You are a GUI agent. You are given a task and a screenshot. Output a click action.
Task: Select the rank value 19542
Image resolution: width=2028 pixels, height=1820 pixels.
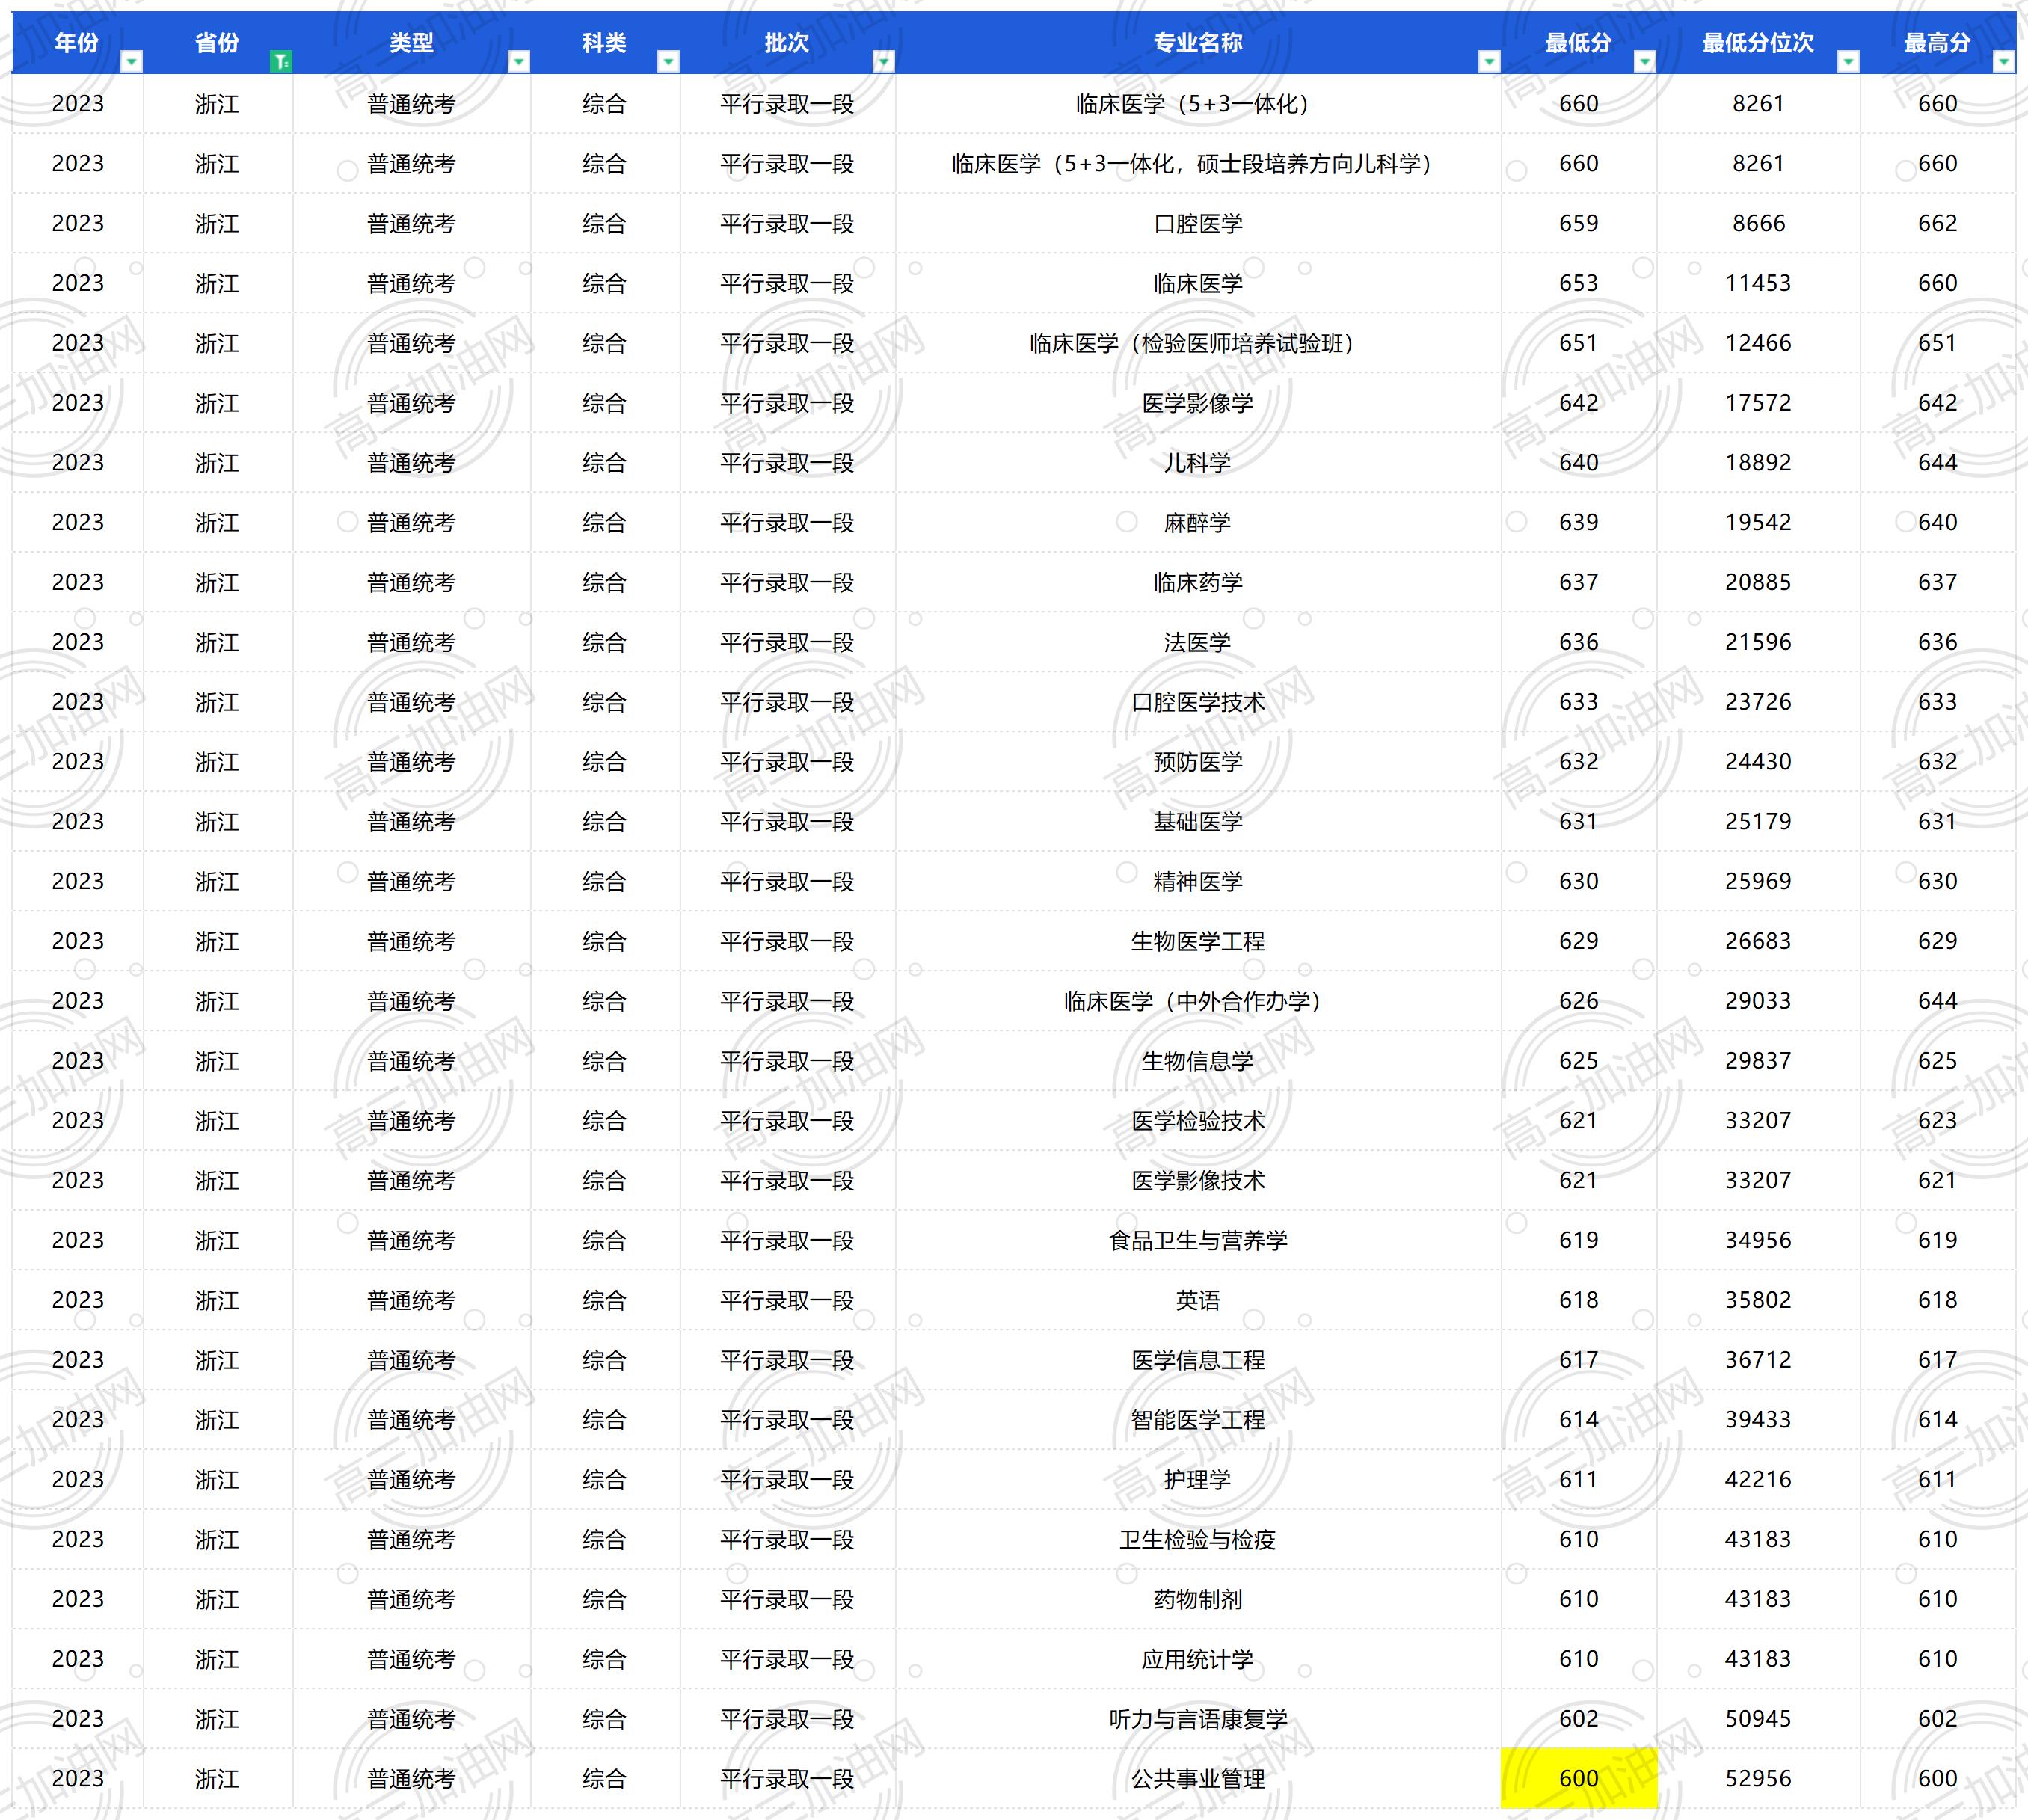[x=1758, y=523]
